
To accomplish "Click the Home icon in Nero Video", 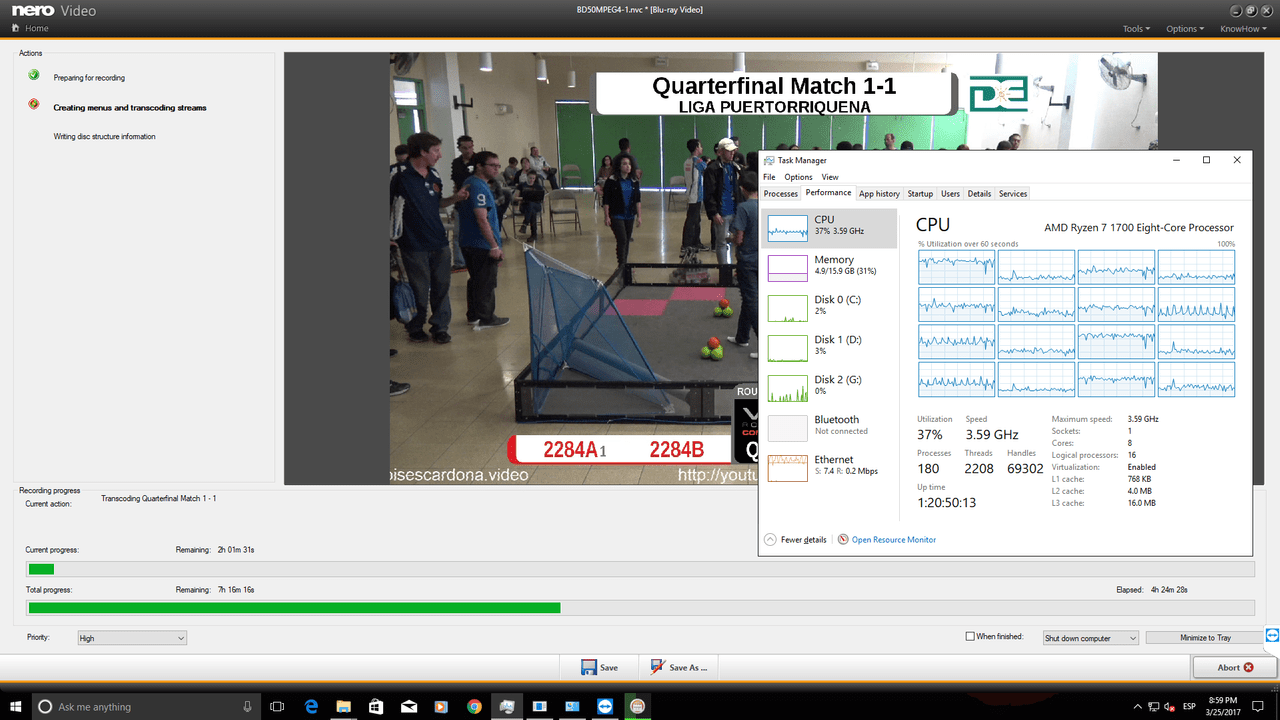I will (16, 28).
